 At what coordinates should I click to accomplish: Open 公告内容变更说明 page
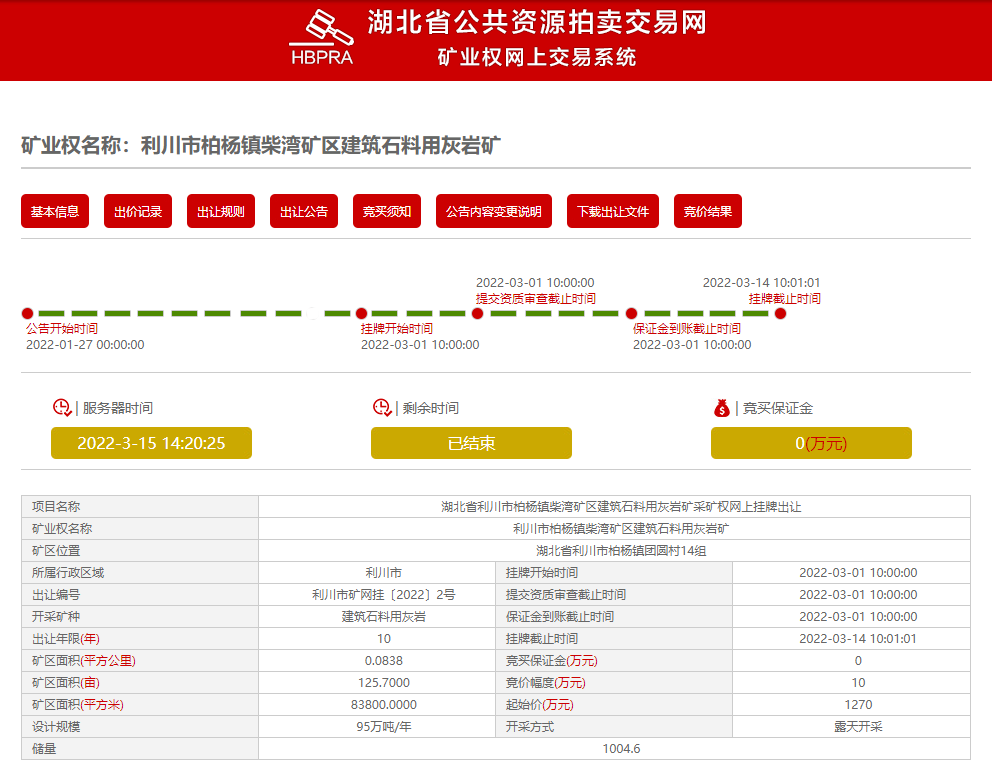tap(493, 211)
